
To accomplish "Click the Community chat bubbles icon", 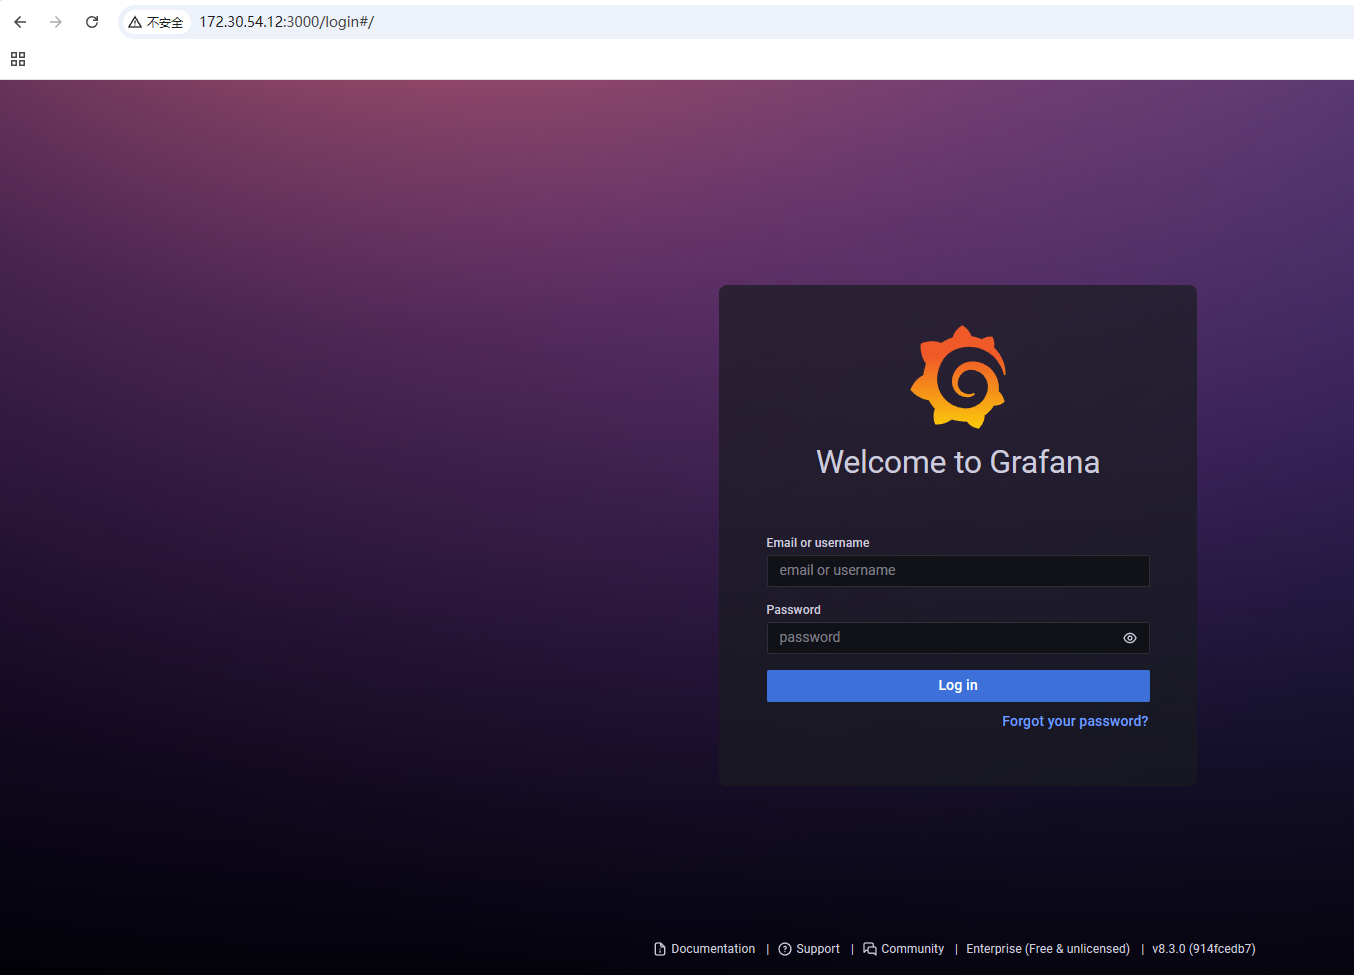I will pyautogui.click(x=870, y=949).
